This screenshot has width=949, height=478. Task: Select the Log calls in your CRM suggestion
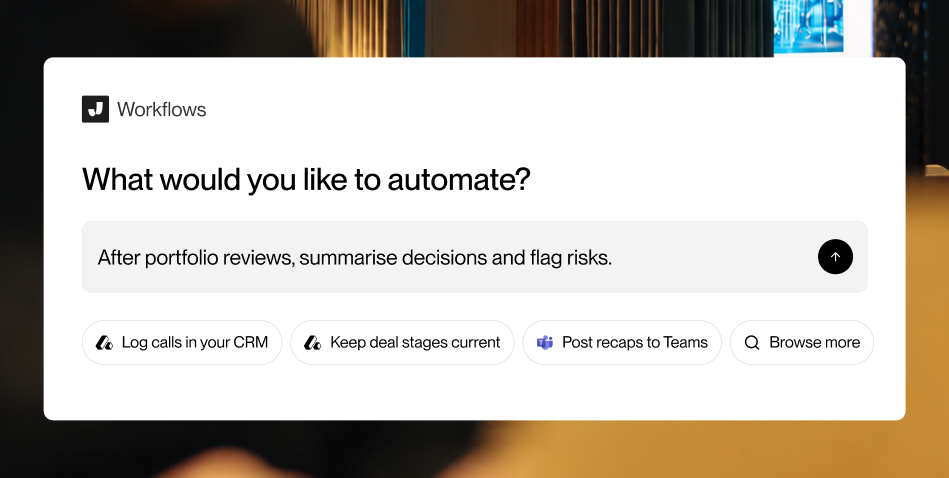[x=182, y=342]
